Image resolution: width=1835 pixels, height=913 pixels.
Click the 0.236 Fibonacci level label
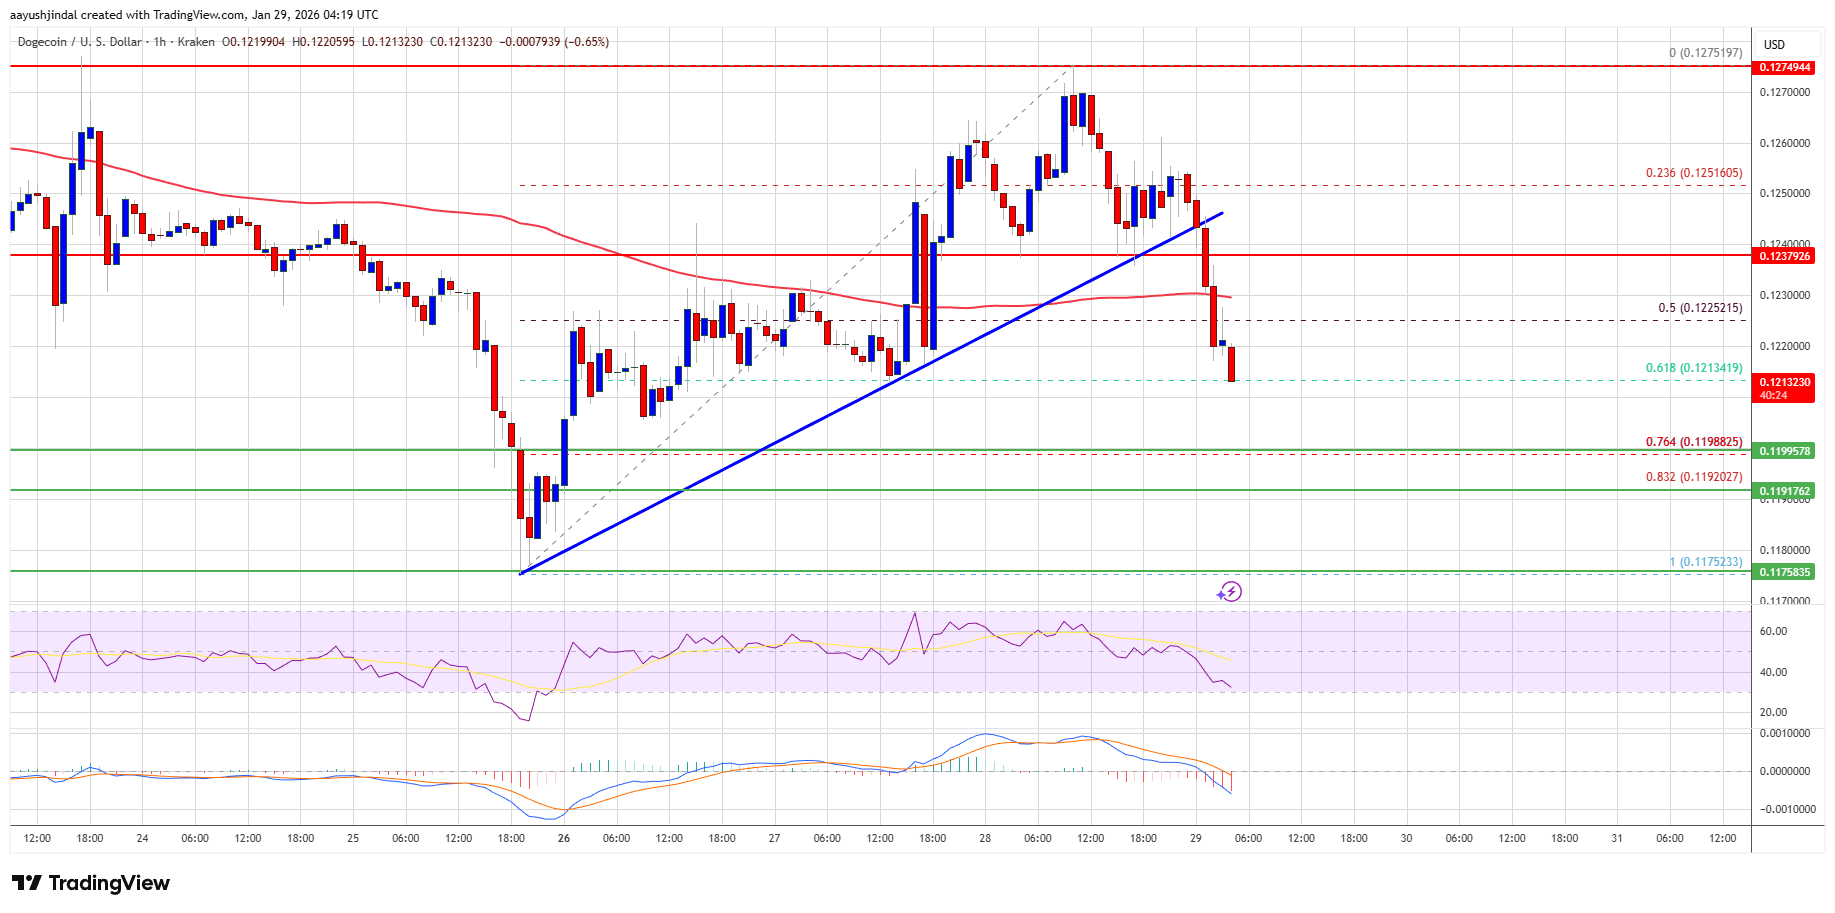(1693, 173)
